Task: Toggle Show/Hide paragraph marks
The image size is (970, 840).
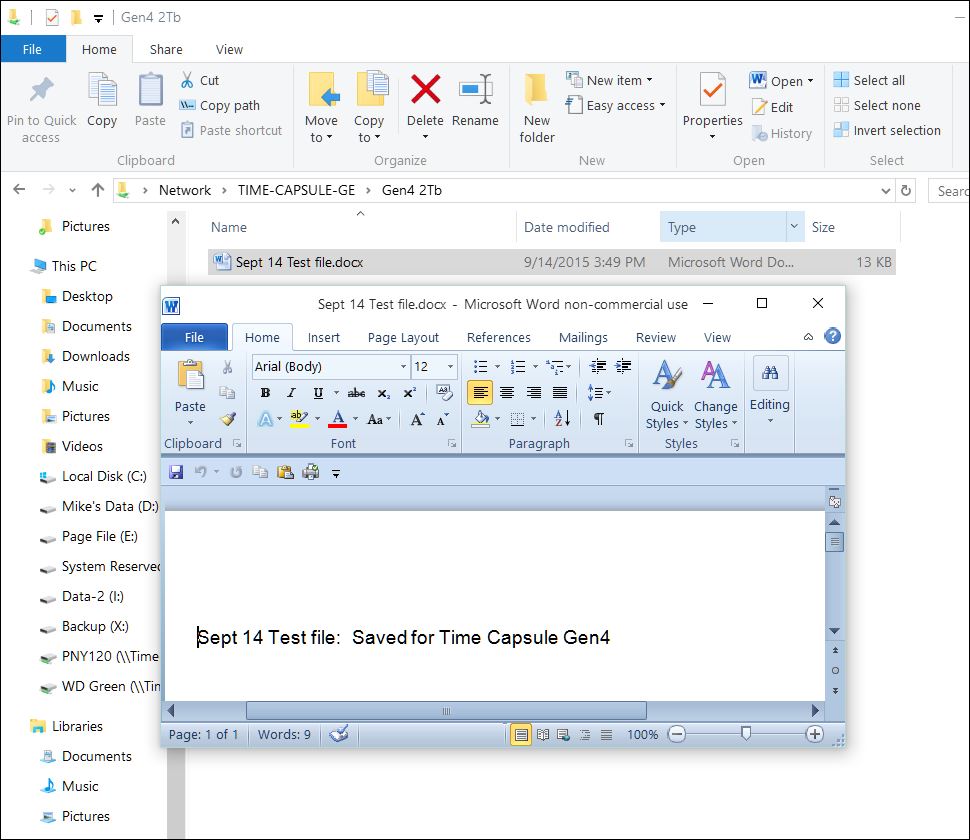Action: click(x=598, y=419)
